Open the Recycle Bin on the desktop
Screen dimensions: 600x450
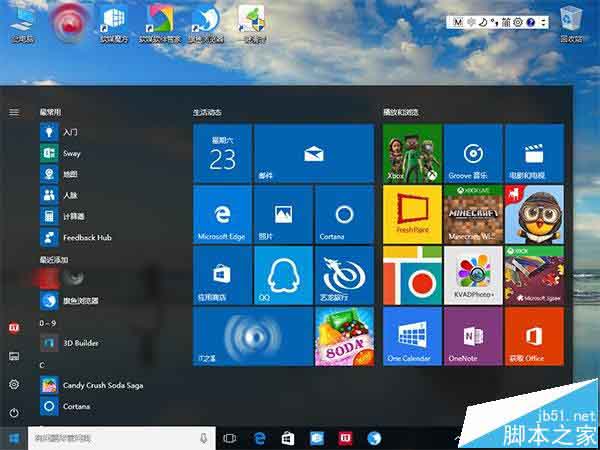pos(571,23)
